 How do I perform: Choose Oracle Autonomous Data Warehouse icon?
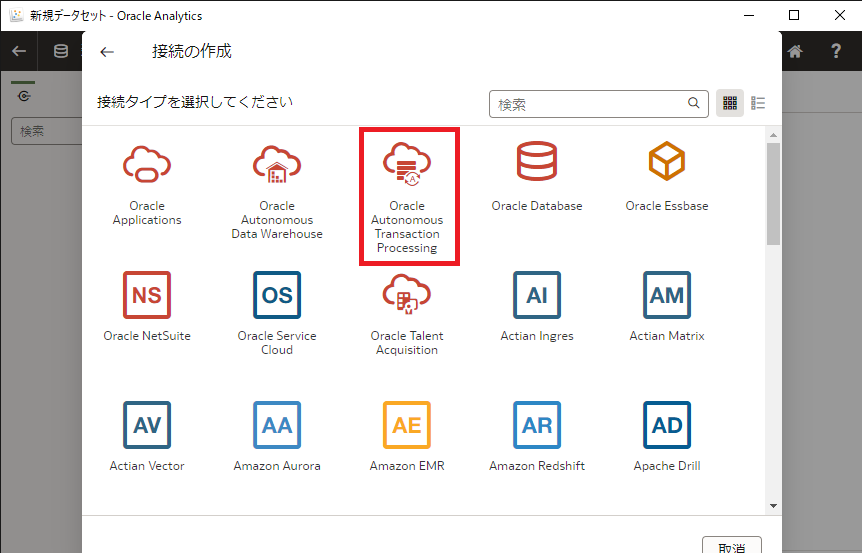coord(277,163)
